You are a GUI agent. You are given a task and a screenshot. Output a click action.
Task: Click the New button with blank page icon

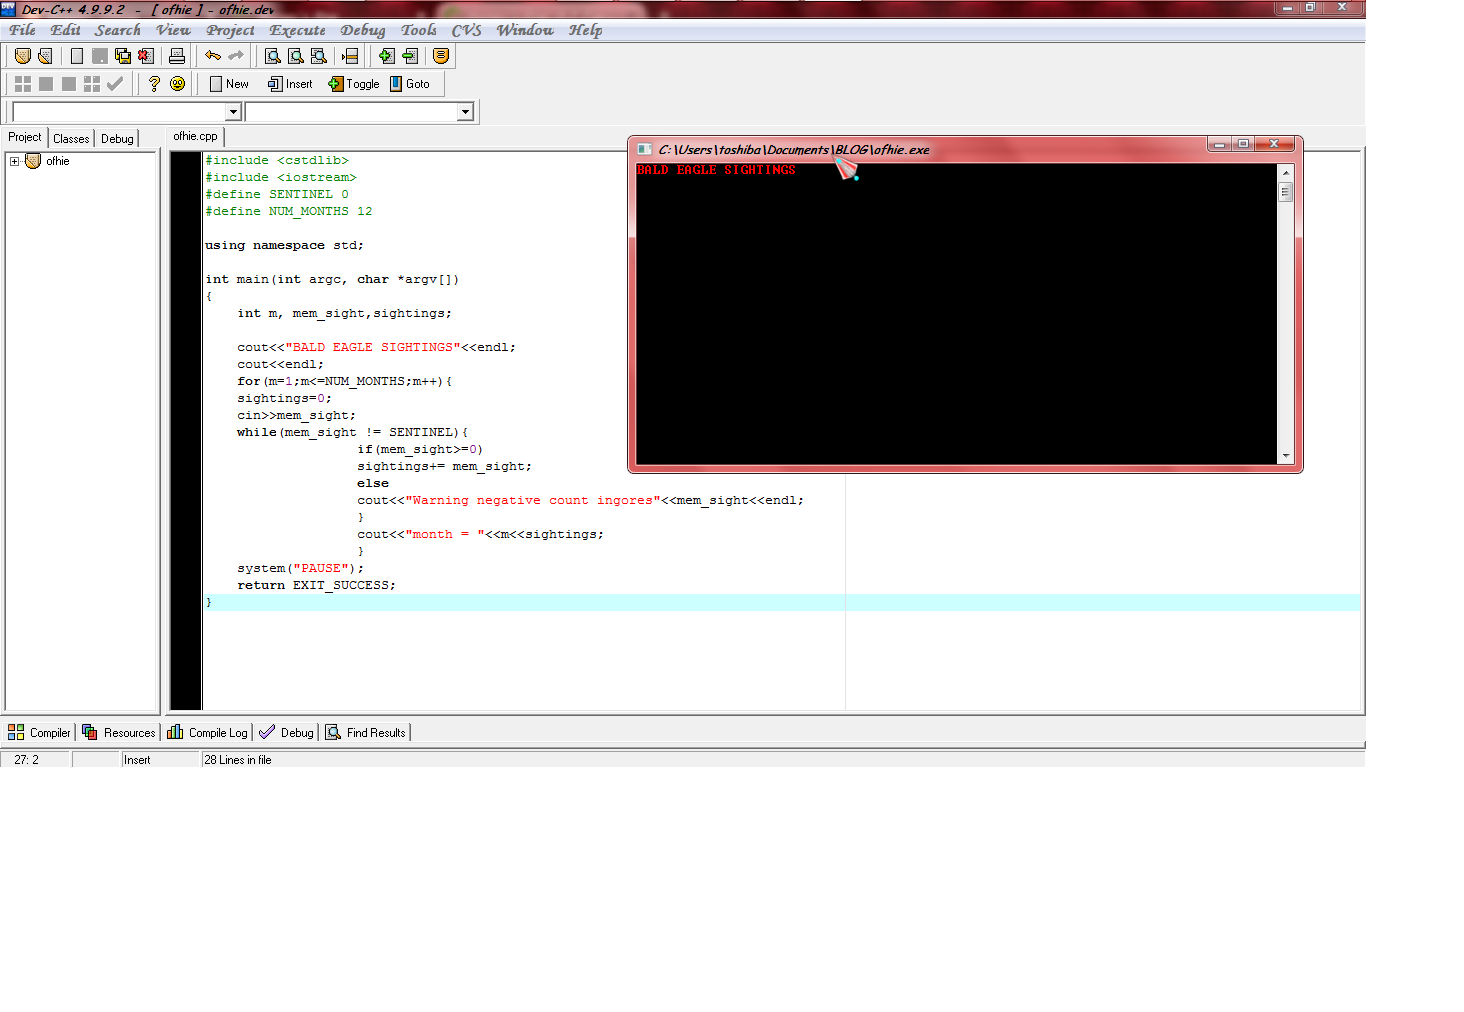pyautogui.click(x=229, y=84)
